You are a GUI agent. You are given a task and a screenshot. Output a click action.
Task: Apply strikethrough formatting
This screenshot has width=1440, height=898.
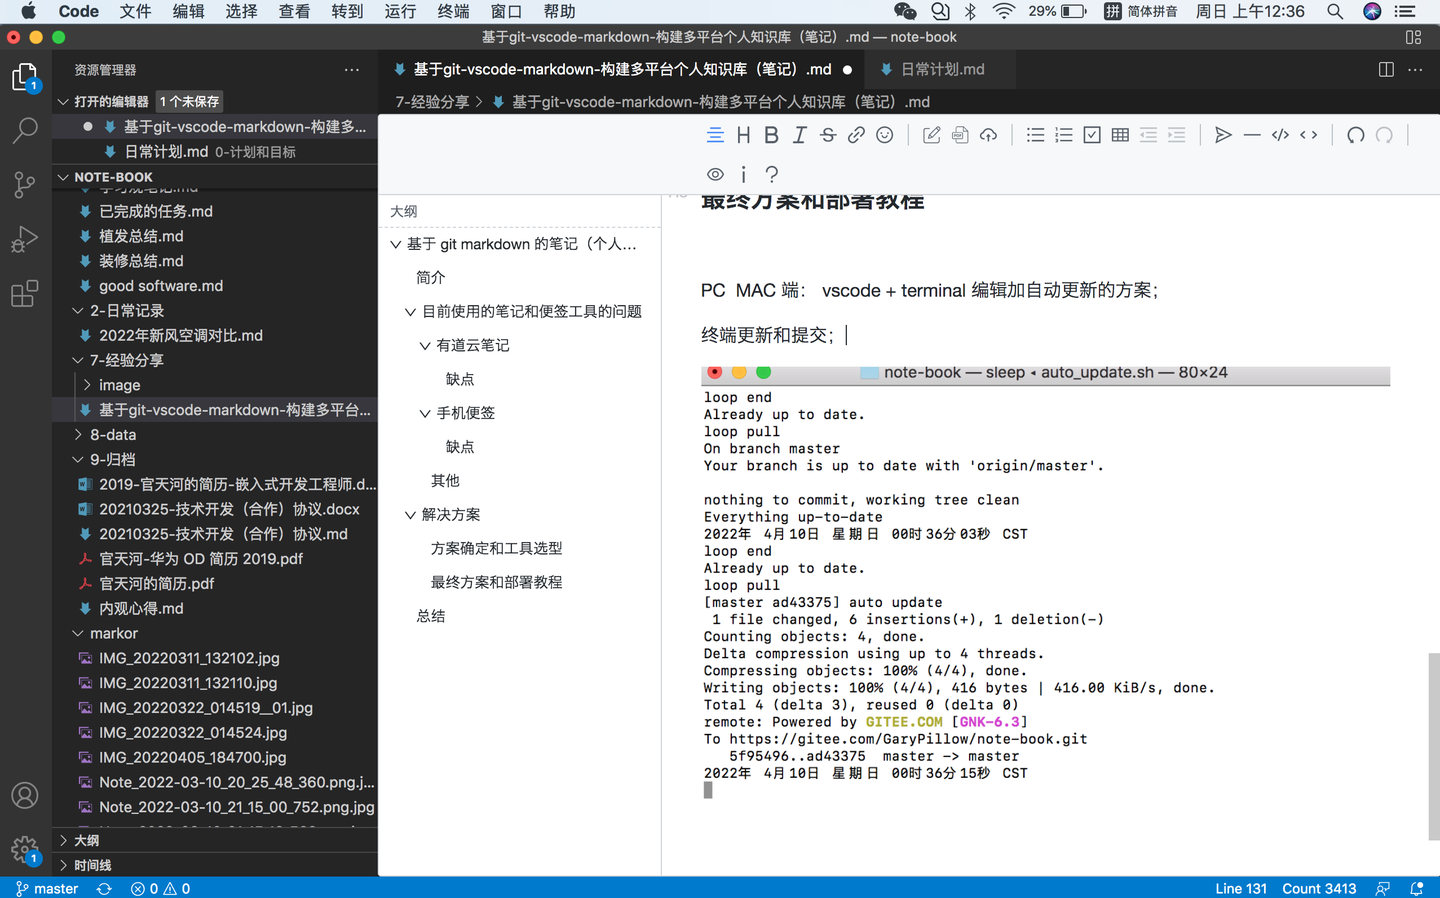(827, 134)
